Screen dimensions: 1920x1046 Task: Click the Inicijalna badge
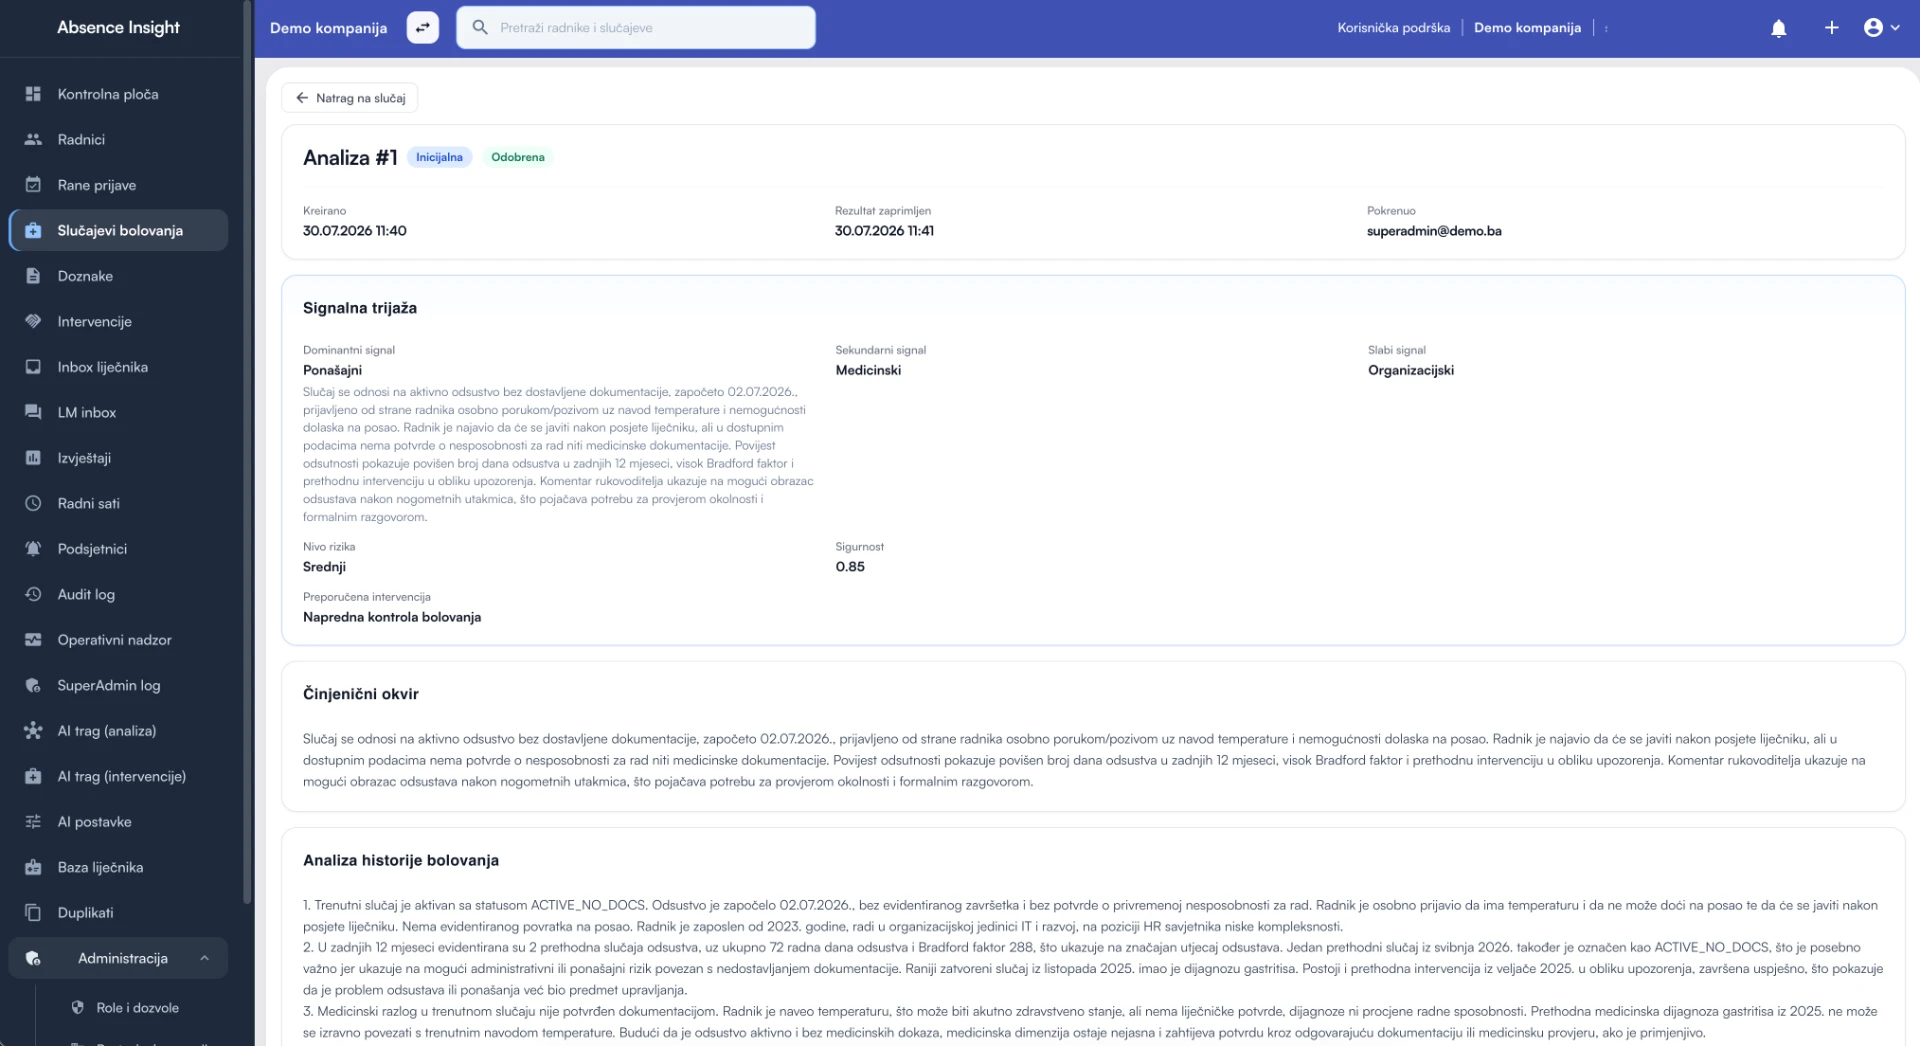point(439,157)
